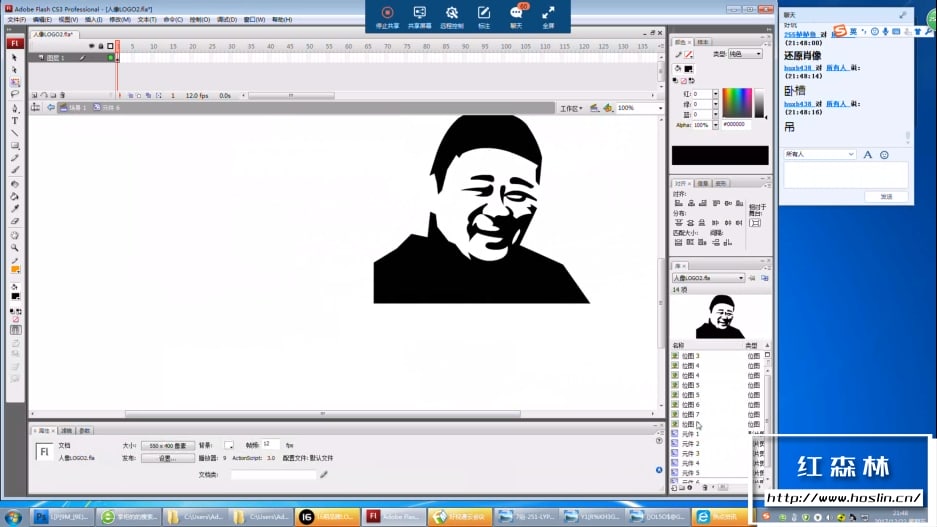Select the Paint Bucket tool
Viewport: 937px width, 527px height.
[x=15, y=197]
